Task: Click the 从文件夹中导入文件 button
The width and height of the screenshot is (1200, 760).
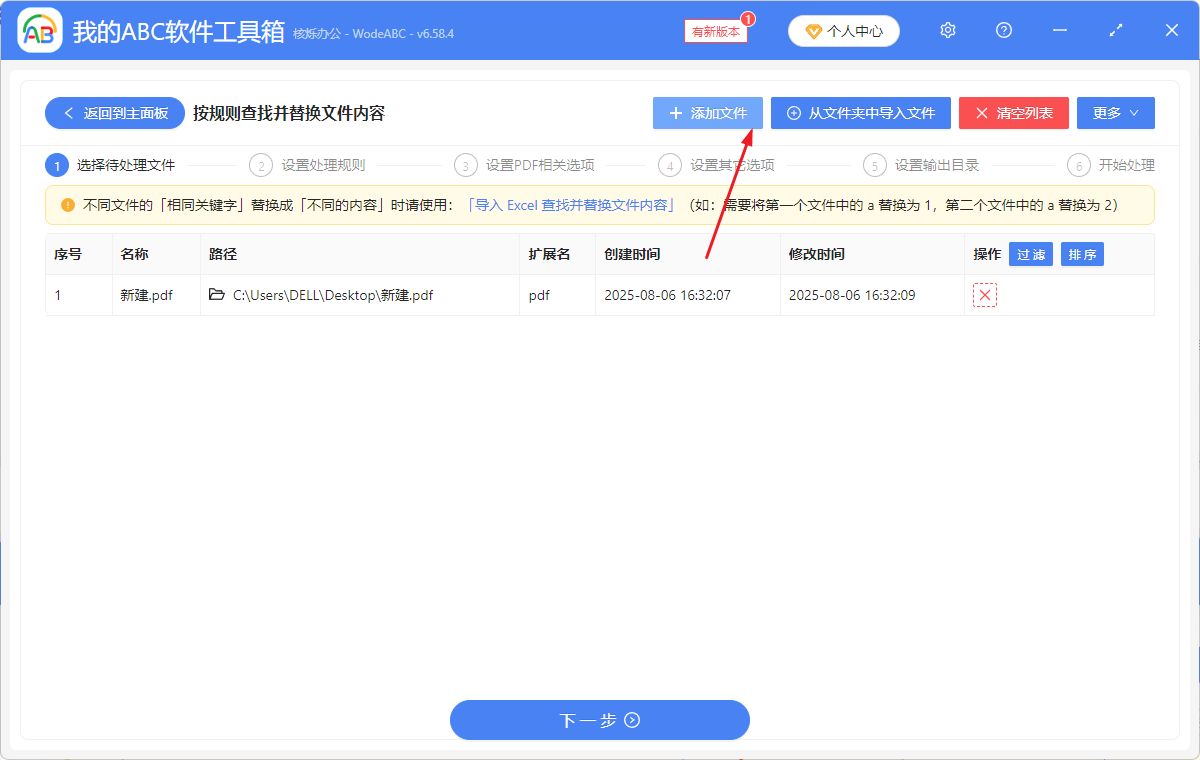Action: point(860,112)
